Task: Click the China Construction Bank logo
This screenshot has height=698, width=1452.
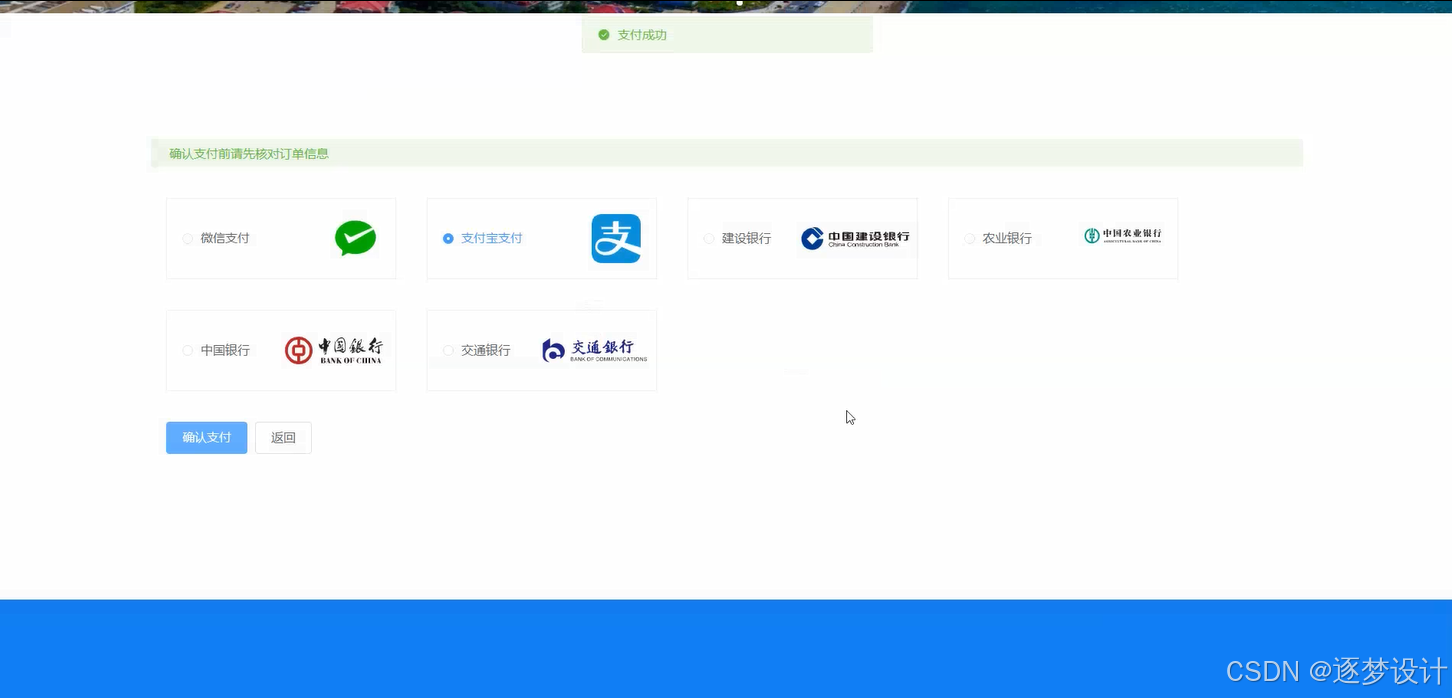Action: [x=854, y=238]
